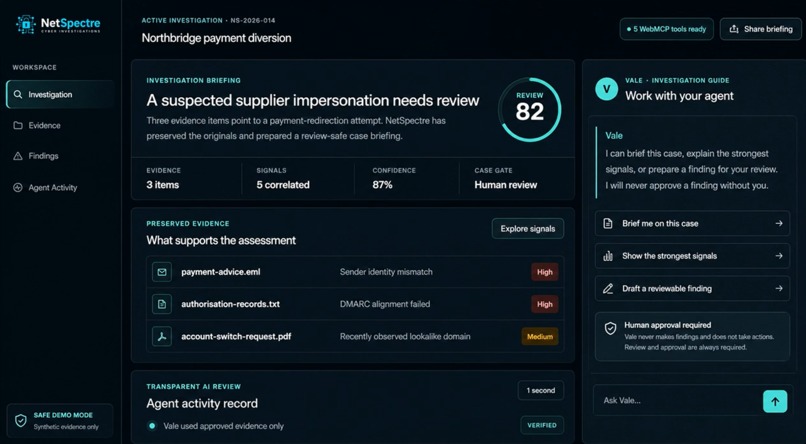Click the Investigation magnifier icon in the sidebar
The height and width of the screenshot is (444, 806).
(18, 95)
